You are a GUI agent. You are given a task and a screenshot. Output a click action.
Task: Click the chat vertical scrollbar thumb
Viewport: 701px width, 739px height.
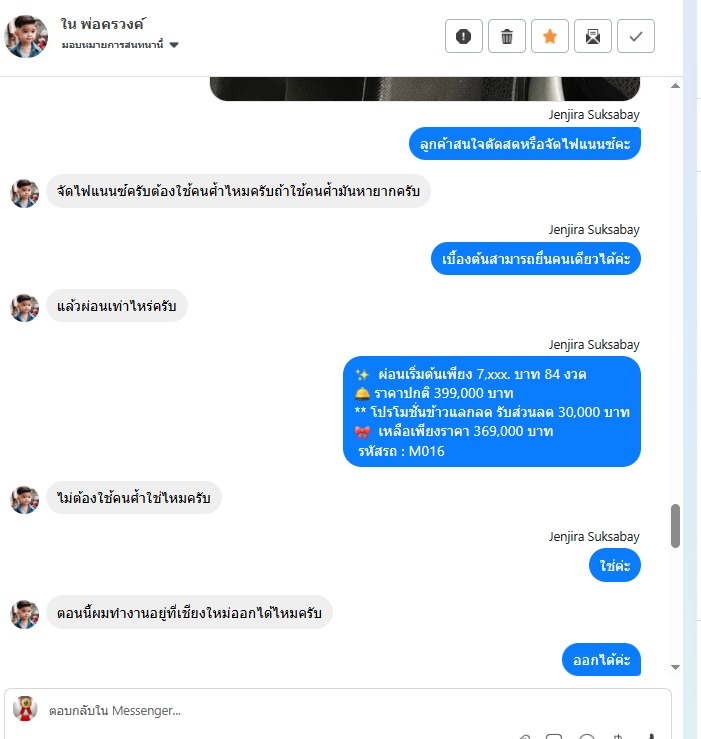(x=676, y=526)
